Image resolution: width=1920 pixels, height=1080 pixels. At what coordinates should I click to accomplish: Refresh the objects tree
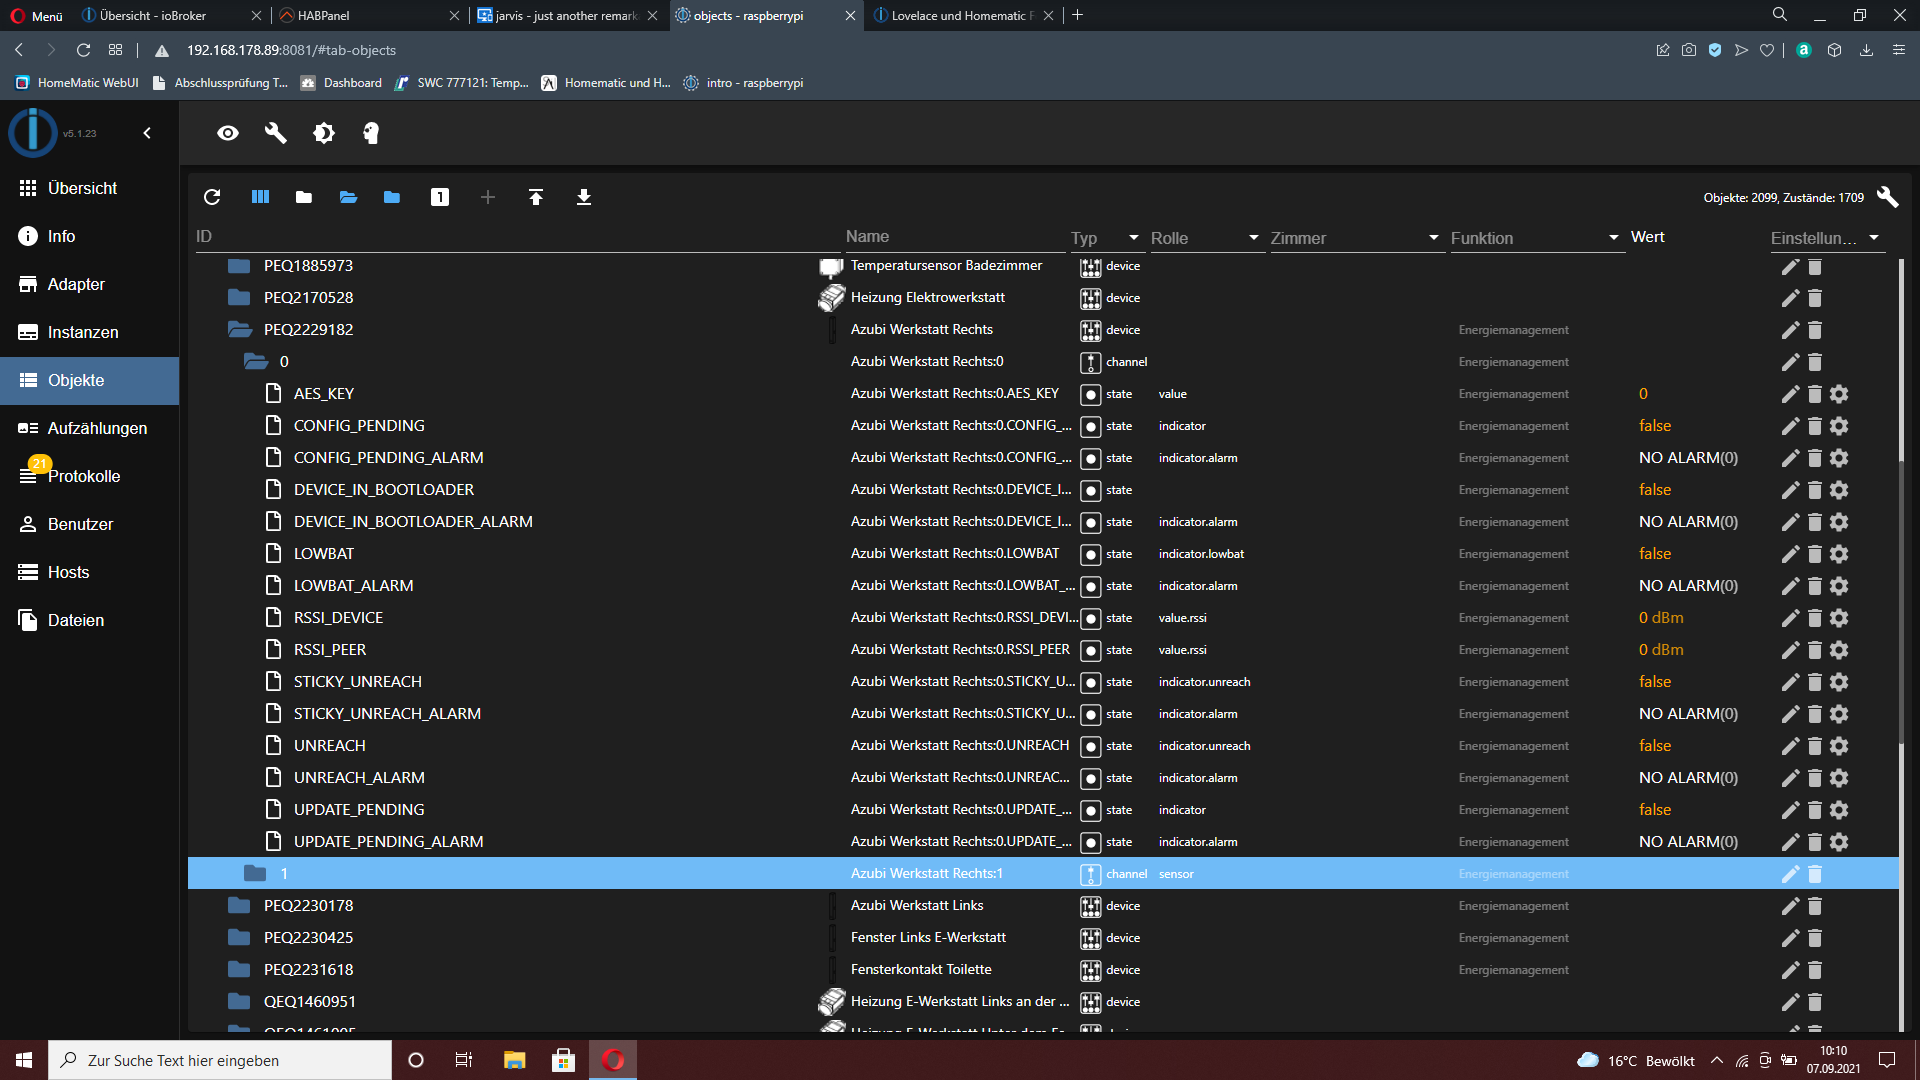[212, 197]
